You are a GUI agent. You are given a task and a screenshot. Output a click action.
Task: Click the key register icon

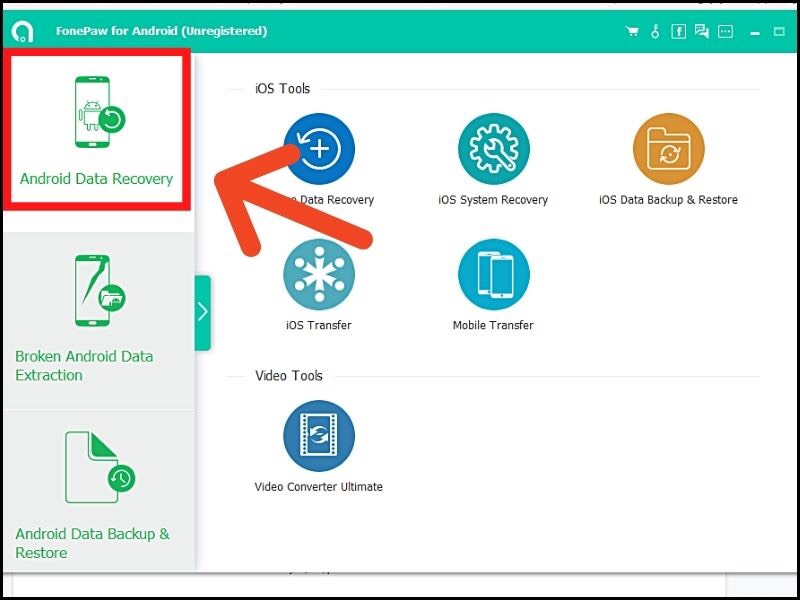655,32
